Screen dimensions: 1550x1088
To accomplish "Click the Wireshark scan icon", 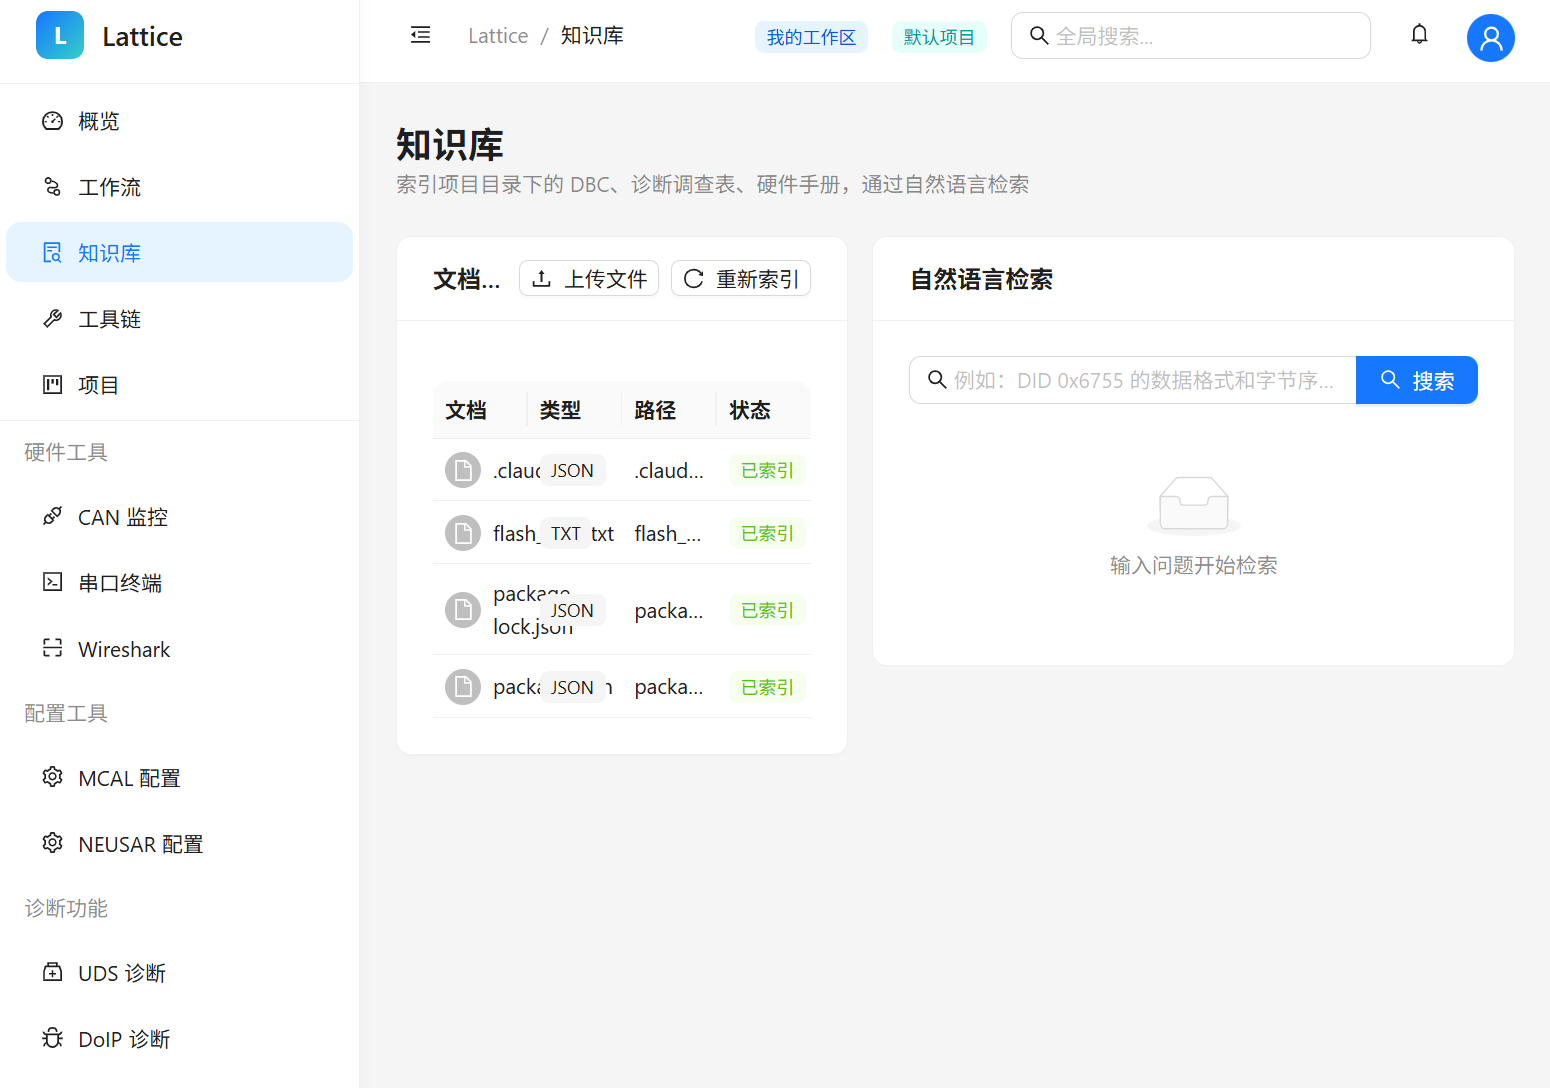I will pos(53,649).
